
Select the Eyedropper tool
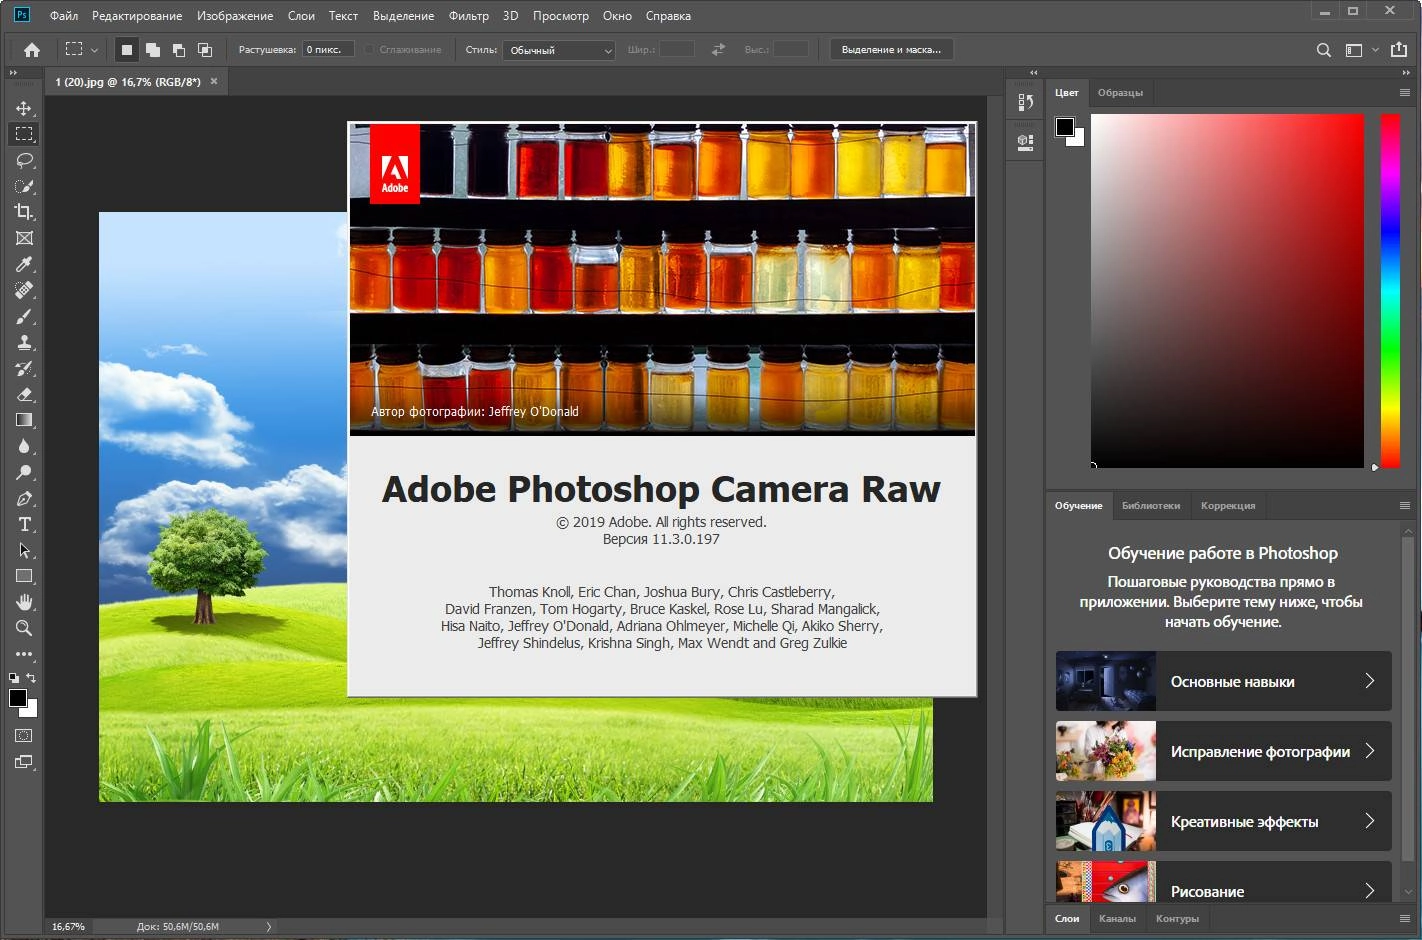tap(24, 264)
